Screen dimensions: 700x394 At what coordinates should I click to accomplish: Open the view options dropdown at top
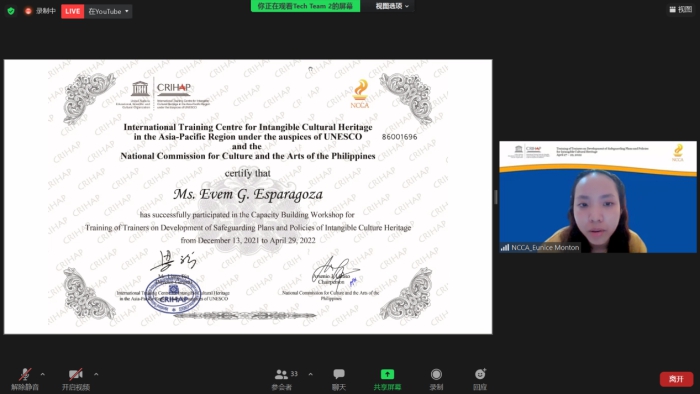tap(392, 6)
